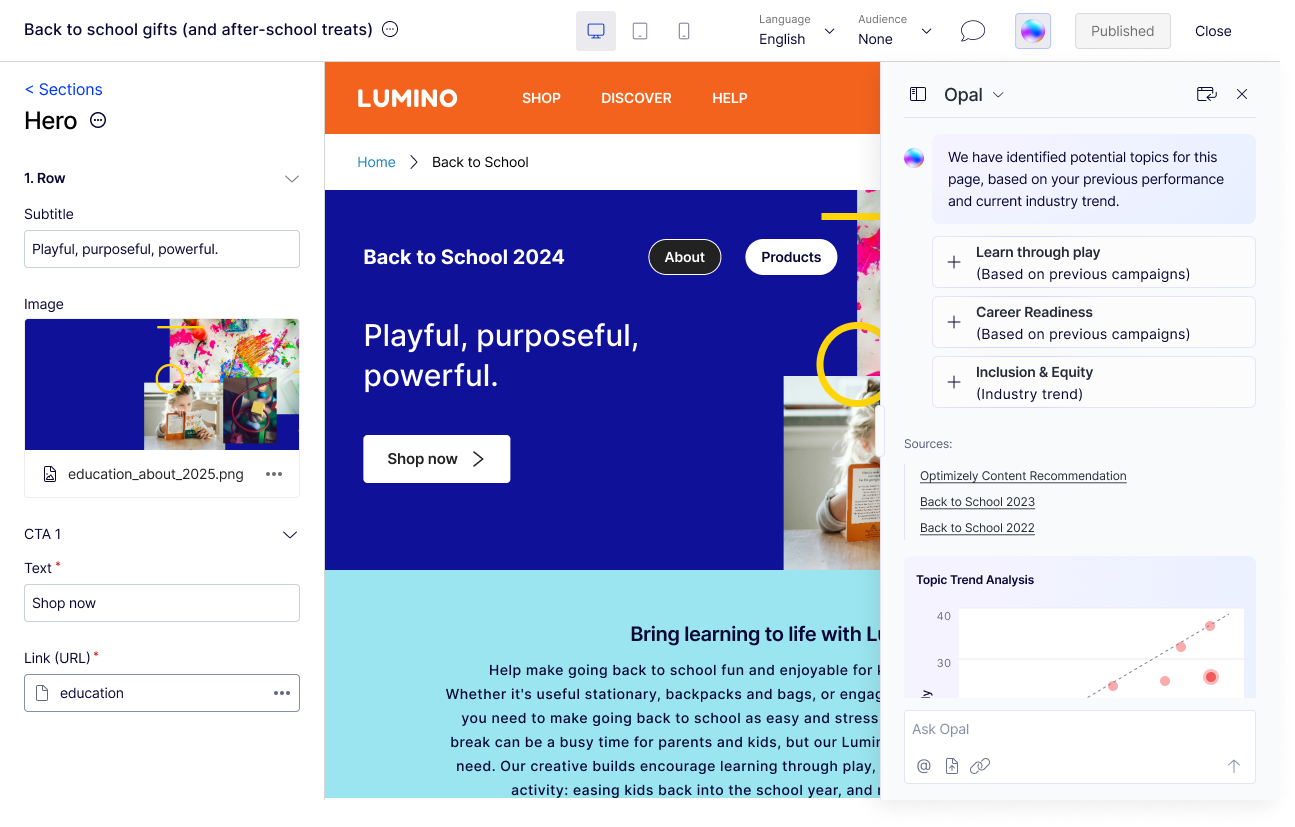Image resolution: width=1295 pixels, height=827 pixels.
Task: Click the @ mention icon in Opal
Action: click(924, 766)
